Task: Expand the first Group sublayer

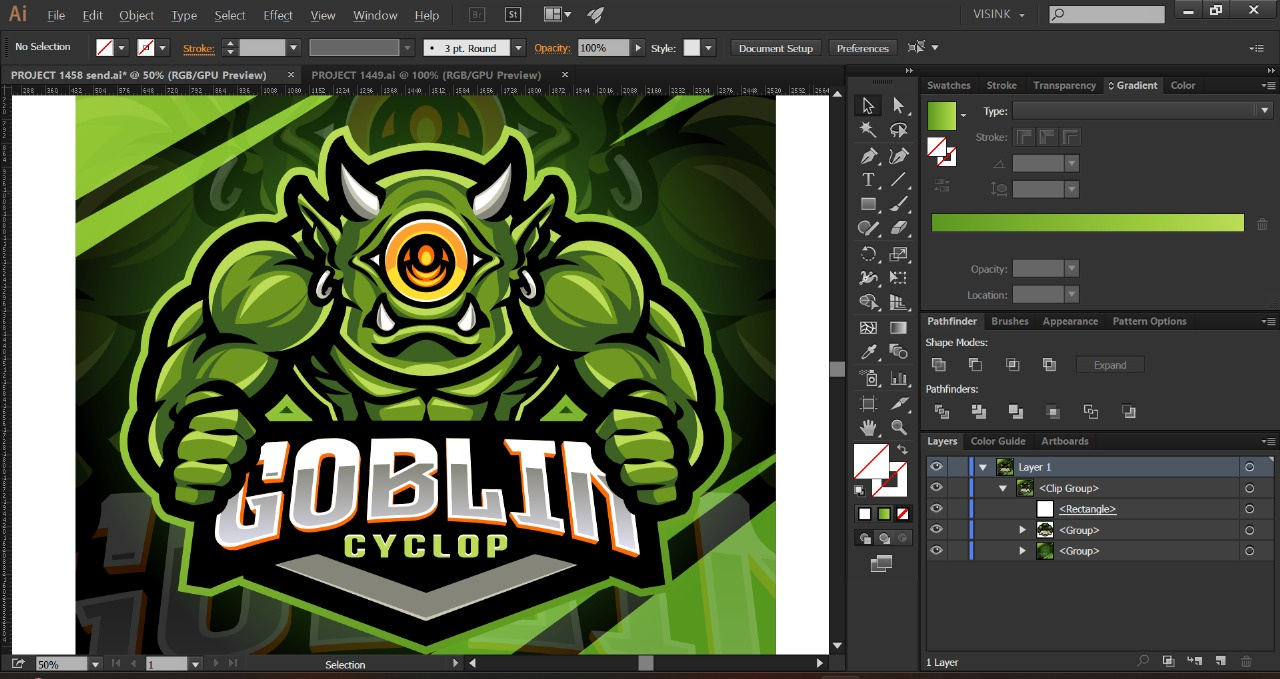Action: tap(1022, 530)
